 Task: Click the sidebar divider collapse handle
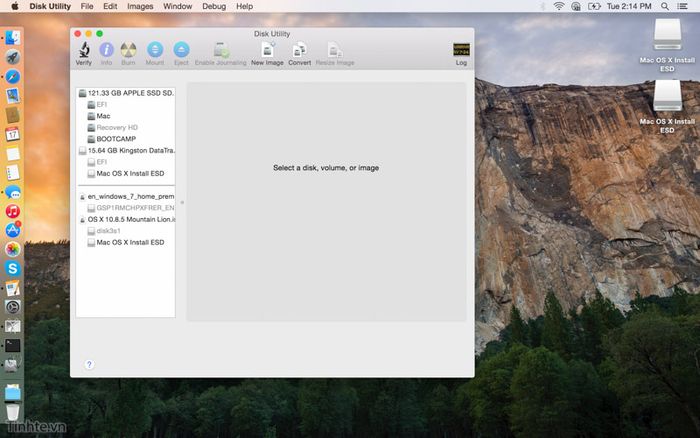coord(182,202)
